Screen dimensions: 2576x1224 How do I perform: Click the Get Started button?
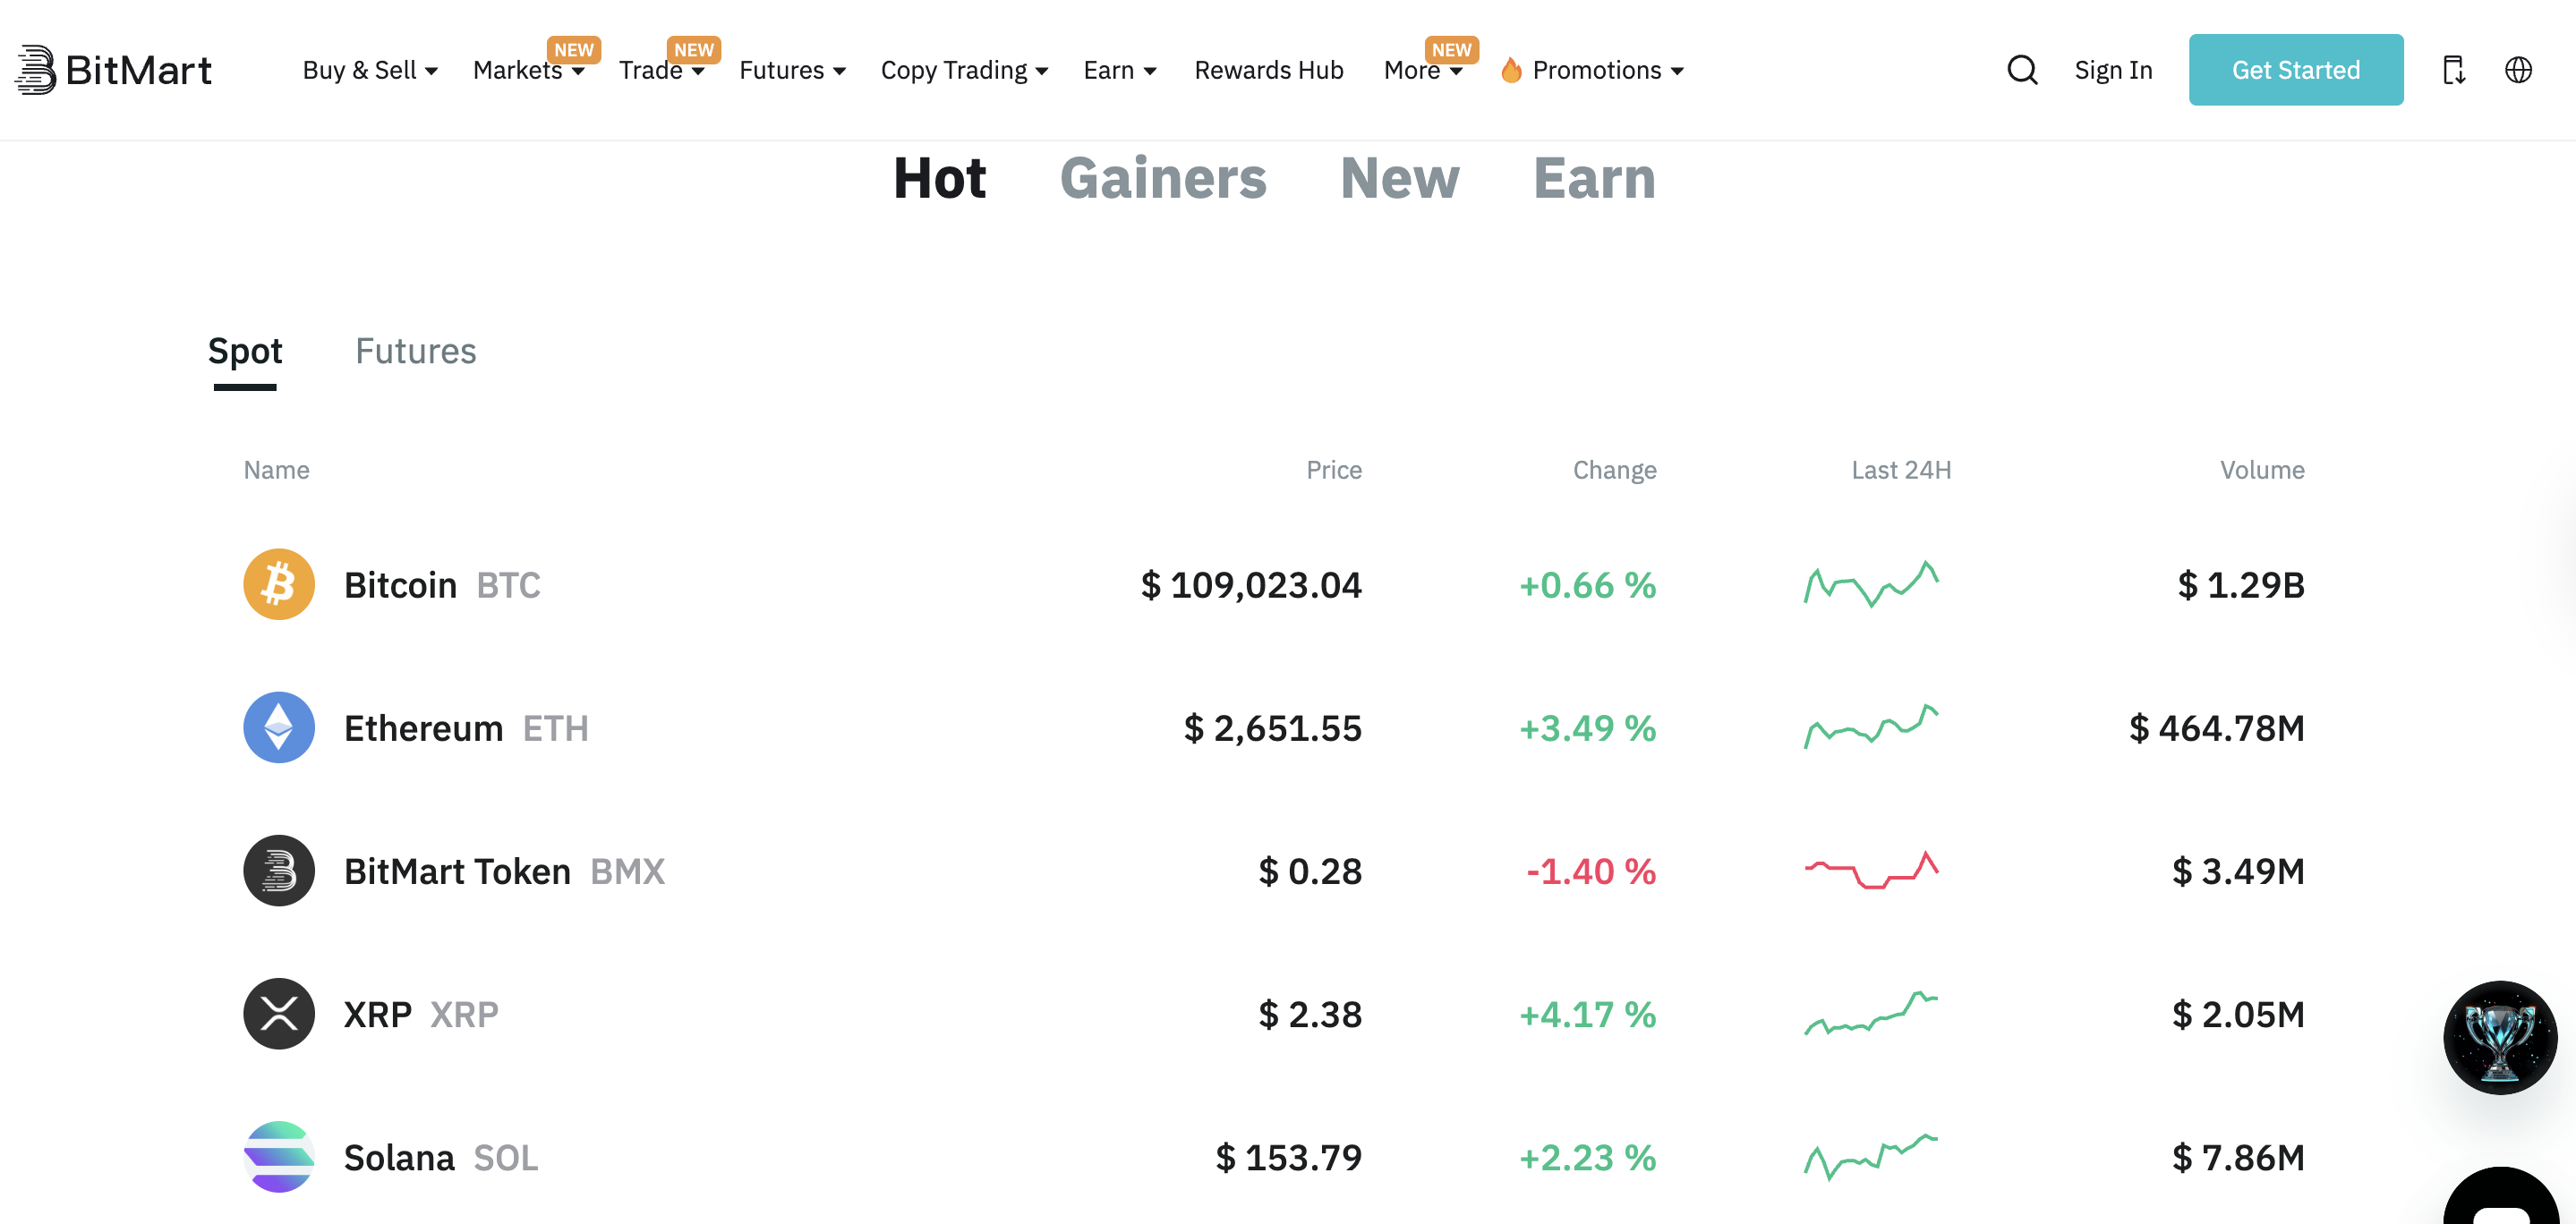coord(2295,70)
